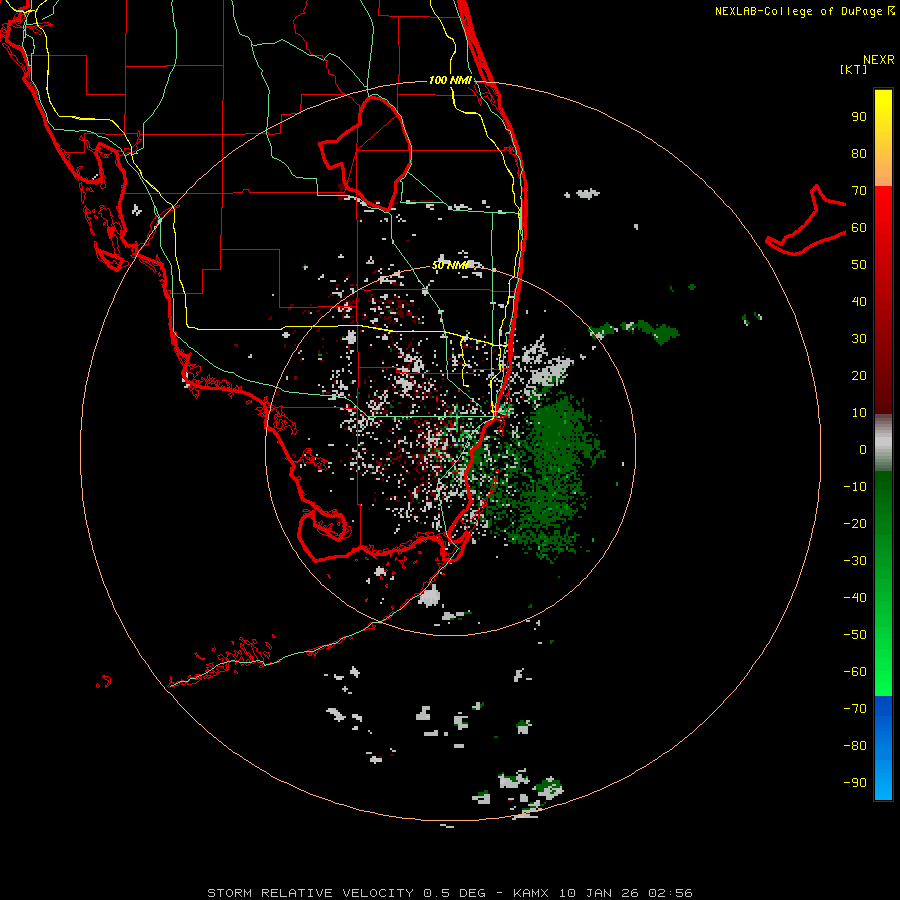Click the 30 value on the velocity scale
The width and height of the screenshot is (900, 900).
point(859,339)
